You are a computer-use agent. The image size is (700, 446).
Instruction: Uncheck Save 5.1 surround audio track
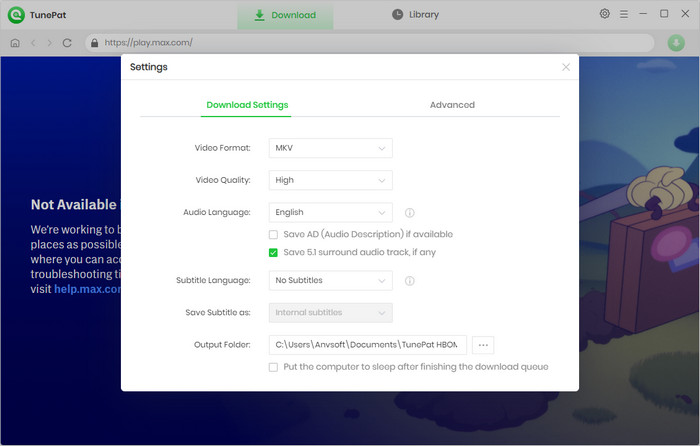273,253
